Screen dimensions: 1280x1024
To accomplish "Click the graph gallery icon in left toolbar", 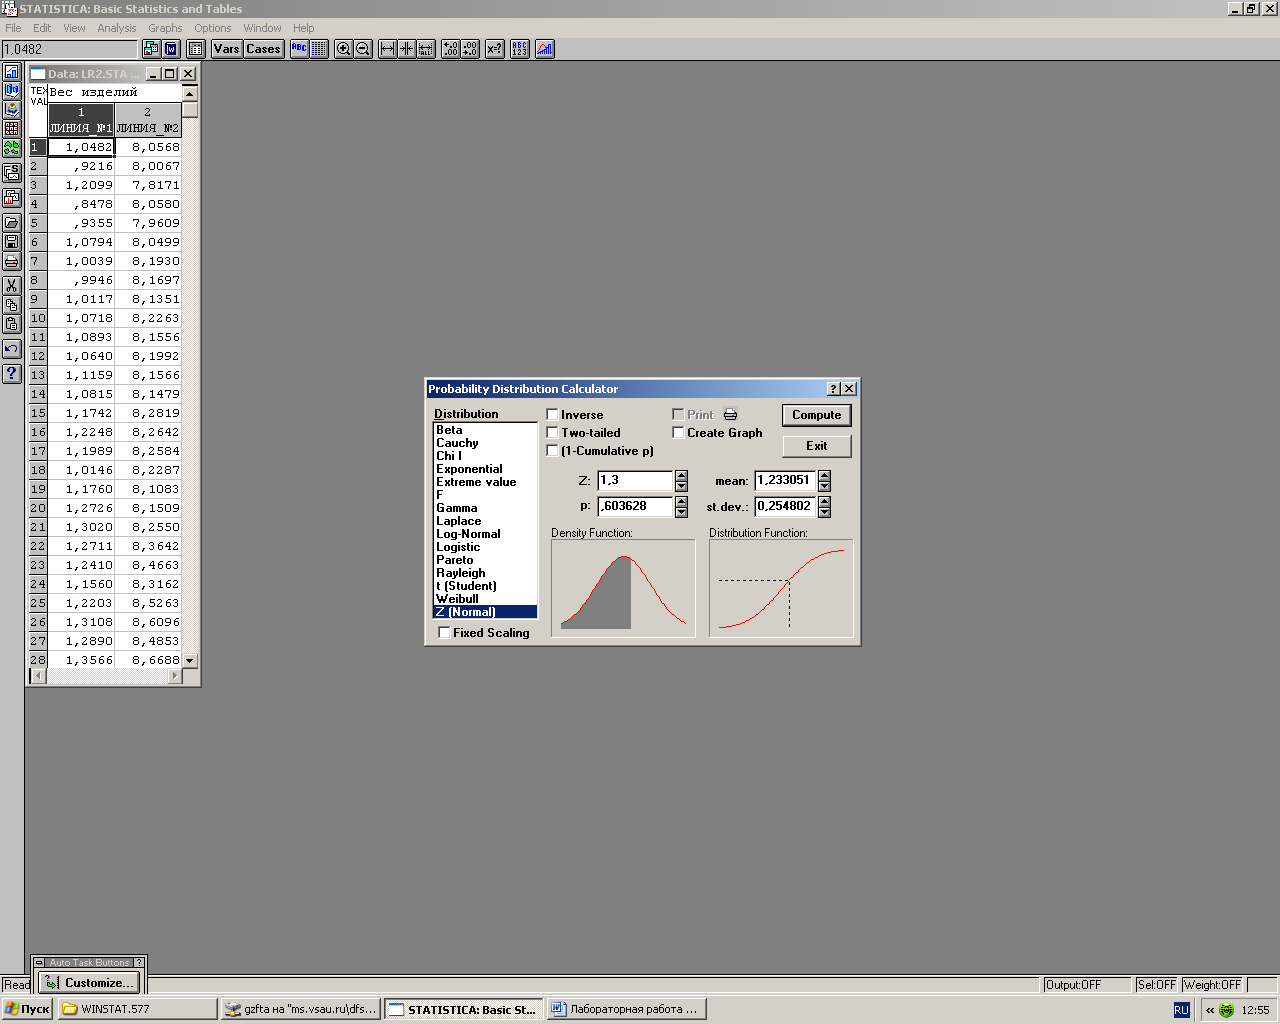I will click(11, 198).
